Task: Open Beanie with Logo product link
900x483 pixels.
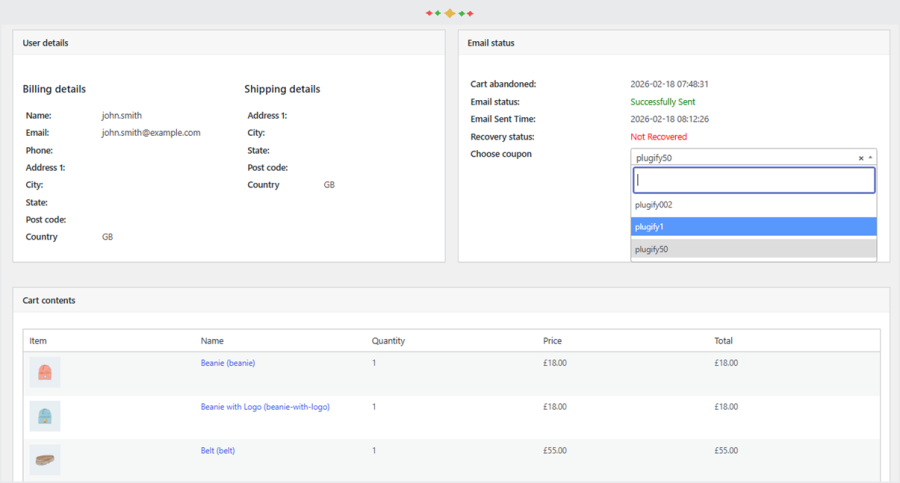Action: point(265,407)
